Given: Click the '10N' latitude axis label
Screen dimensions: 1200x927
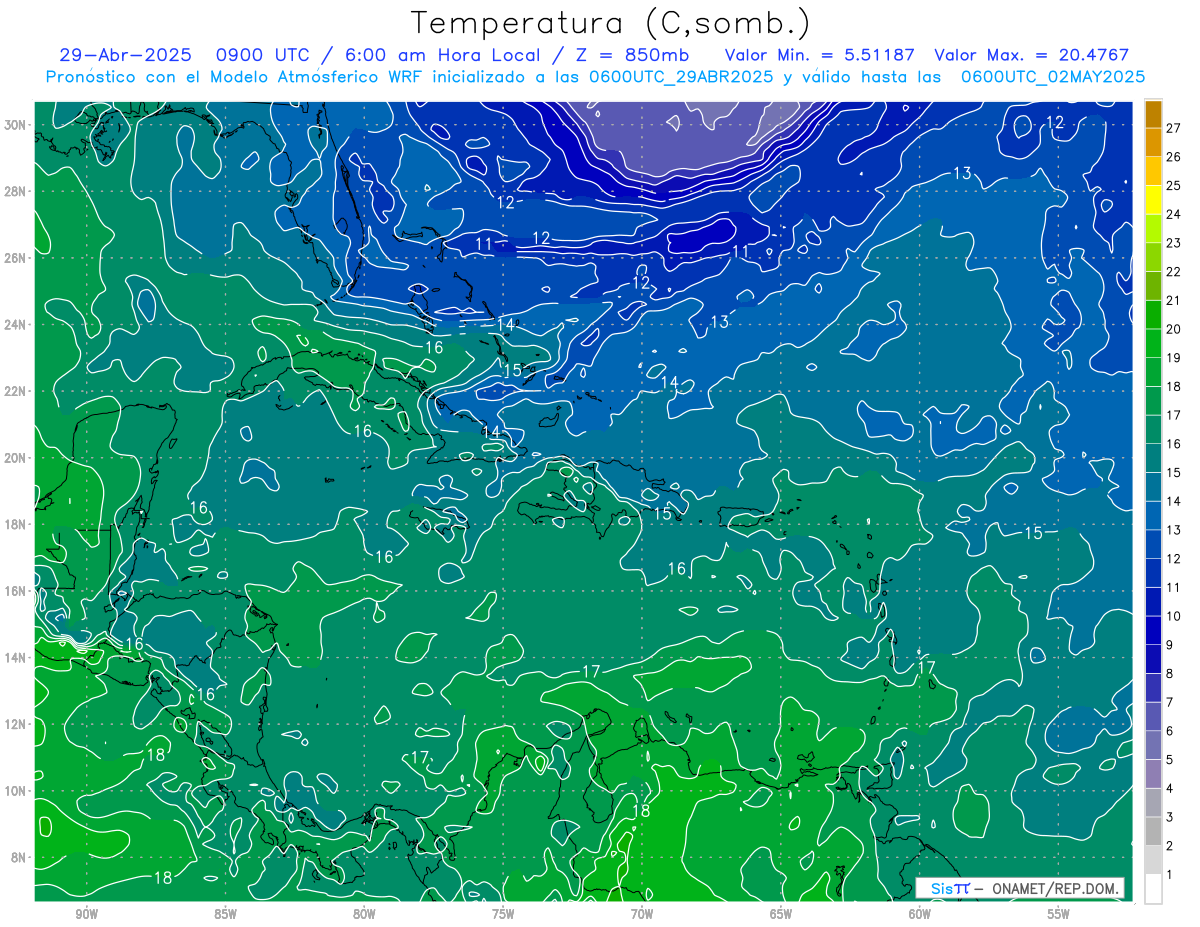Looking at the screenshot, I should [15, 791].
